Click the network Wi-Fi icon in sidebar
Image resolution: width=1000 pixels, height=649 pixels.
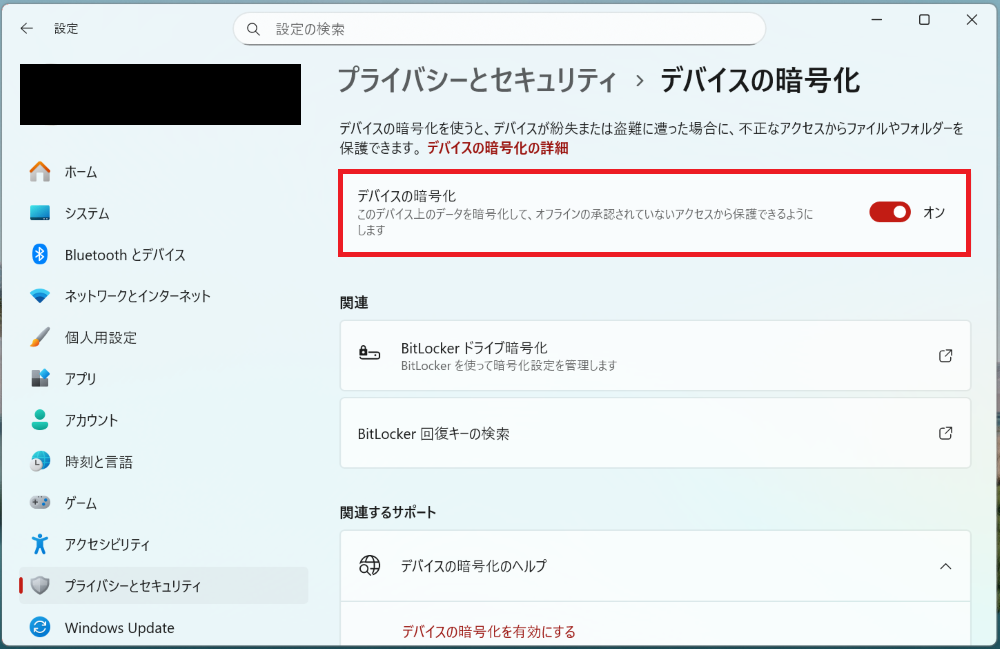[40, 296]
